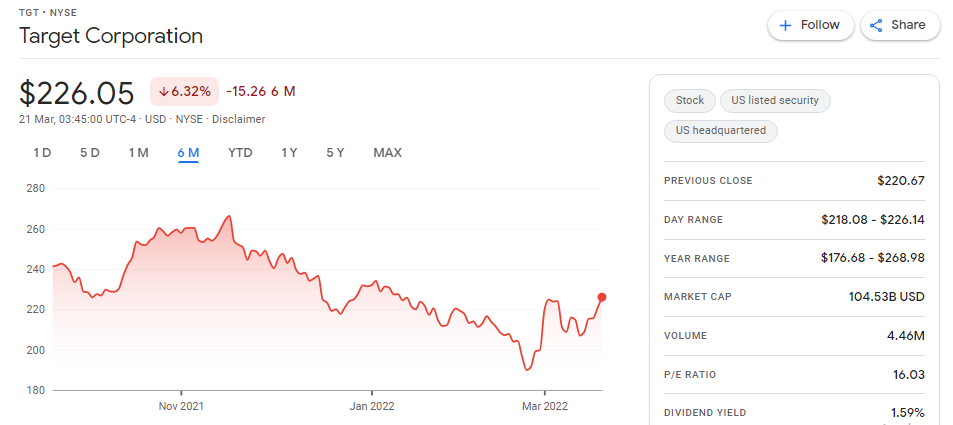Screen dimensions: 953x425
Task: Click the 180 y-axis label
Action: 36,390
